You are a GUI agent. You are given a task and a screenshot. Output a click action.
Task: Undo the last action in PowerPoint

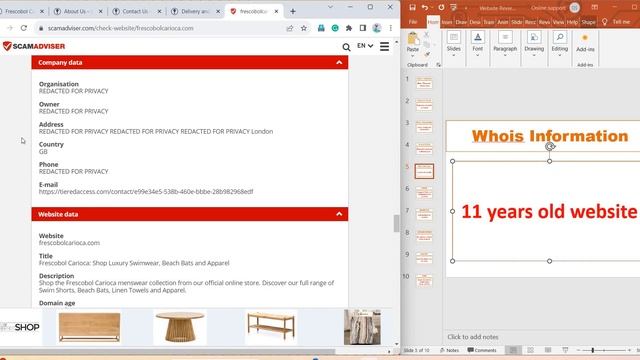point(425,7)
